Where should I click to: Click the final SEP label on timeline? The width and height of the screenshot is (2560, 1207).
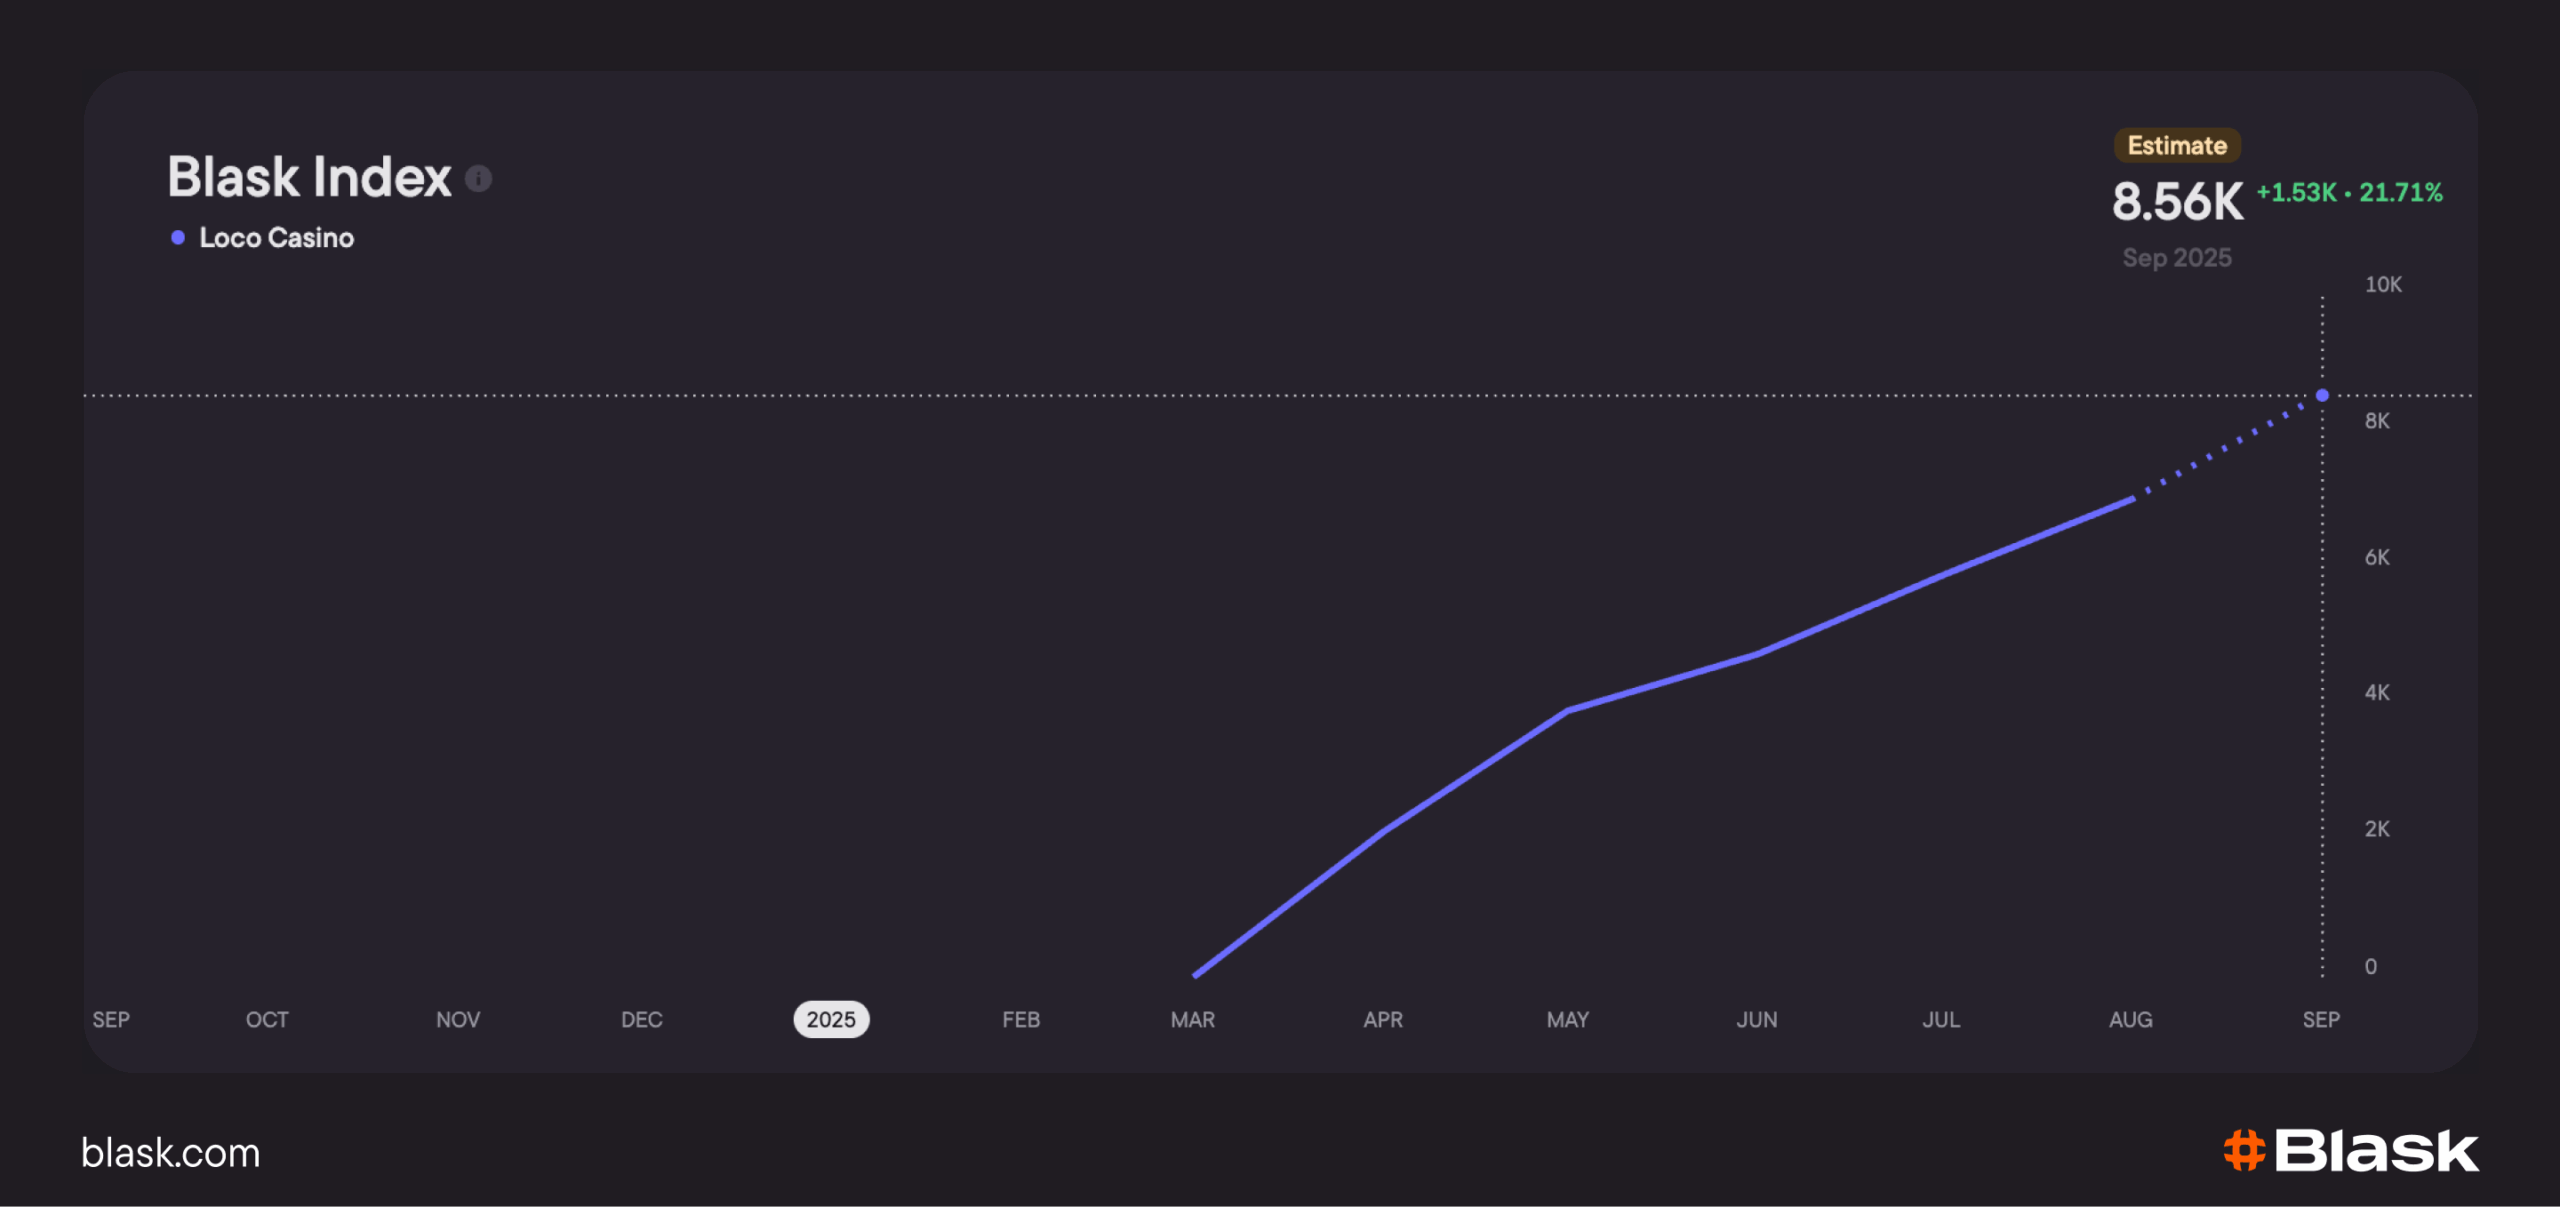(x=2320, y=1020)
